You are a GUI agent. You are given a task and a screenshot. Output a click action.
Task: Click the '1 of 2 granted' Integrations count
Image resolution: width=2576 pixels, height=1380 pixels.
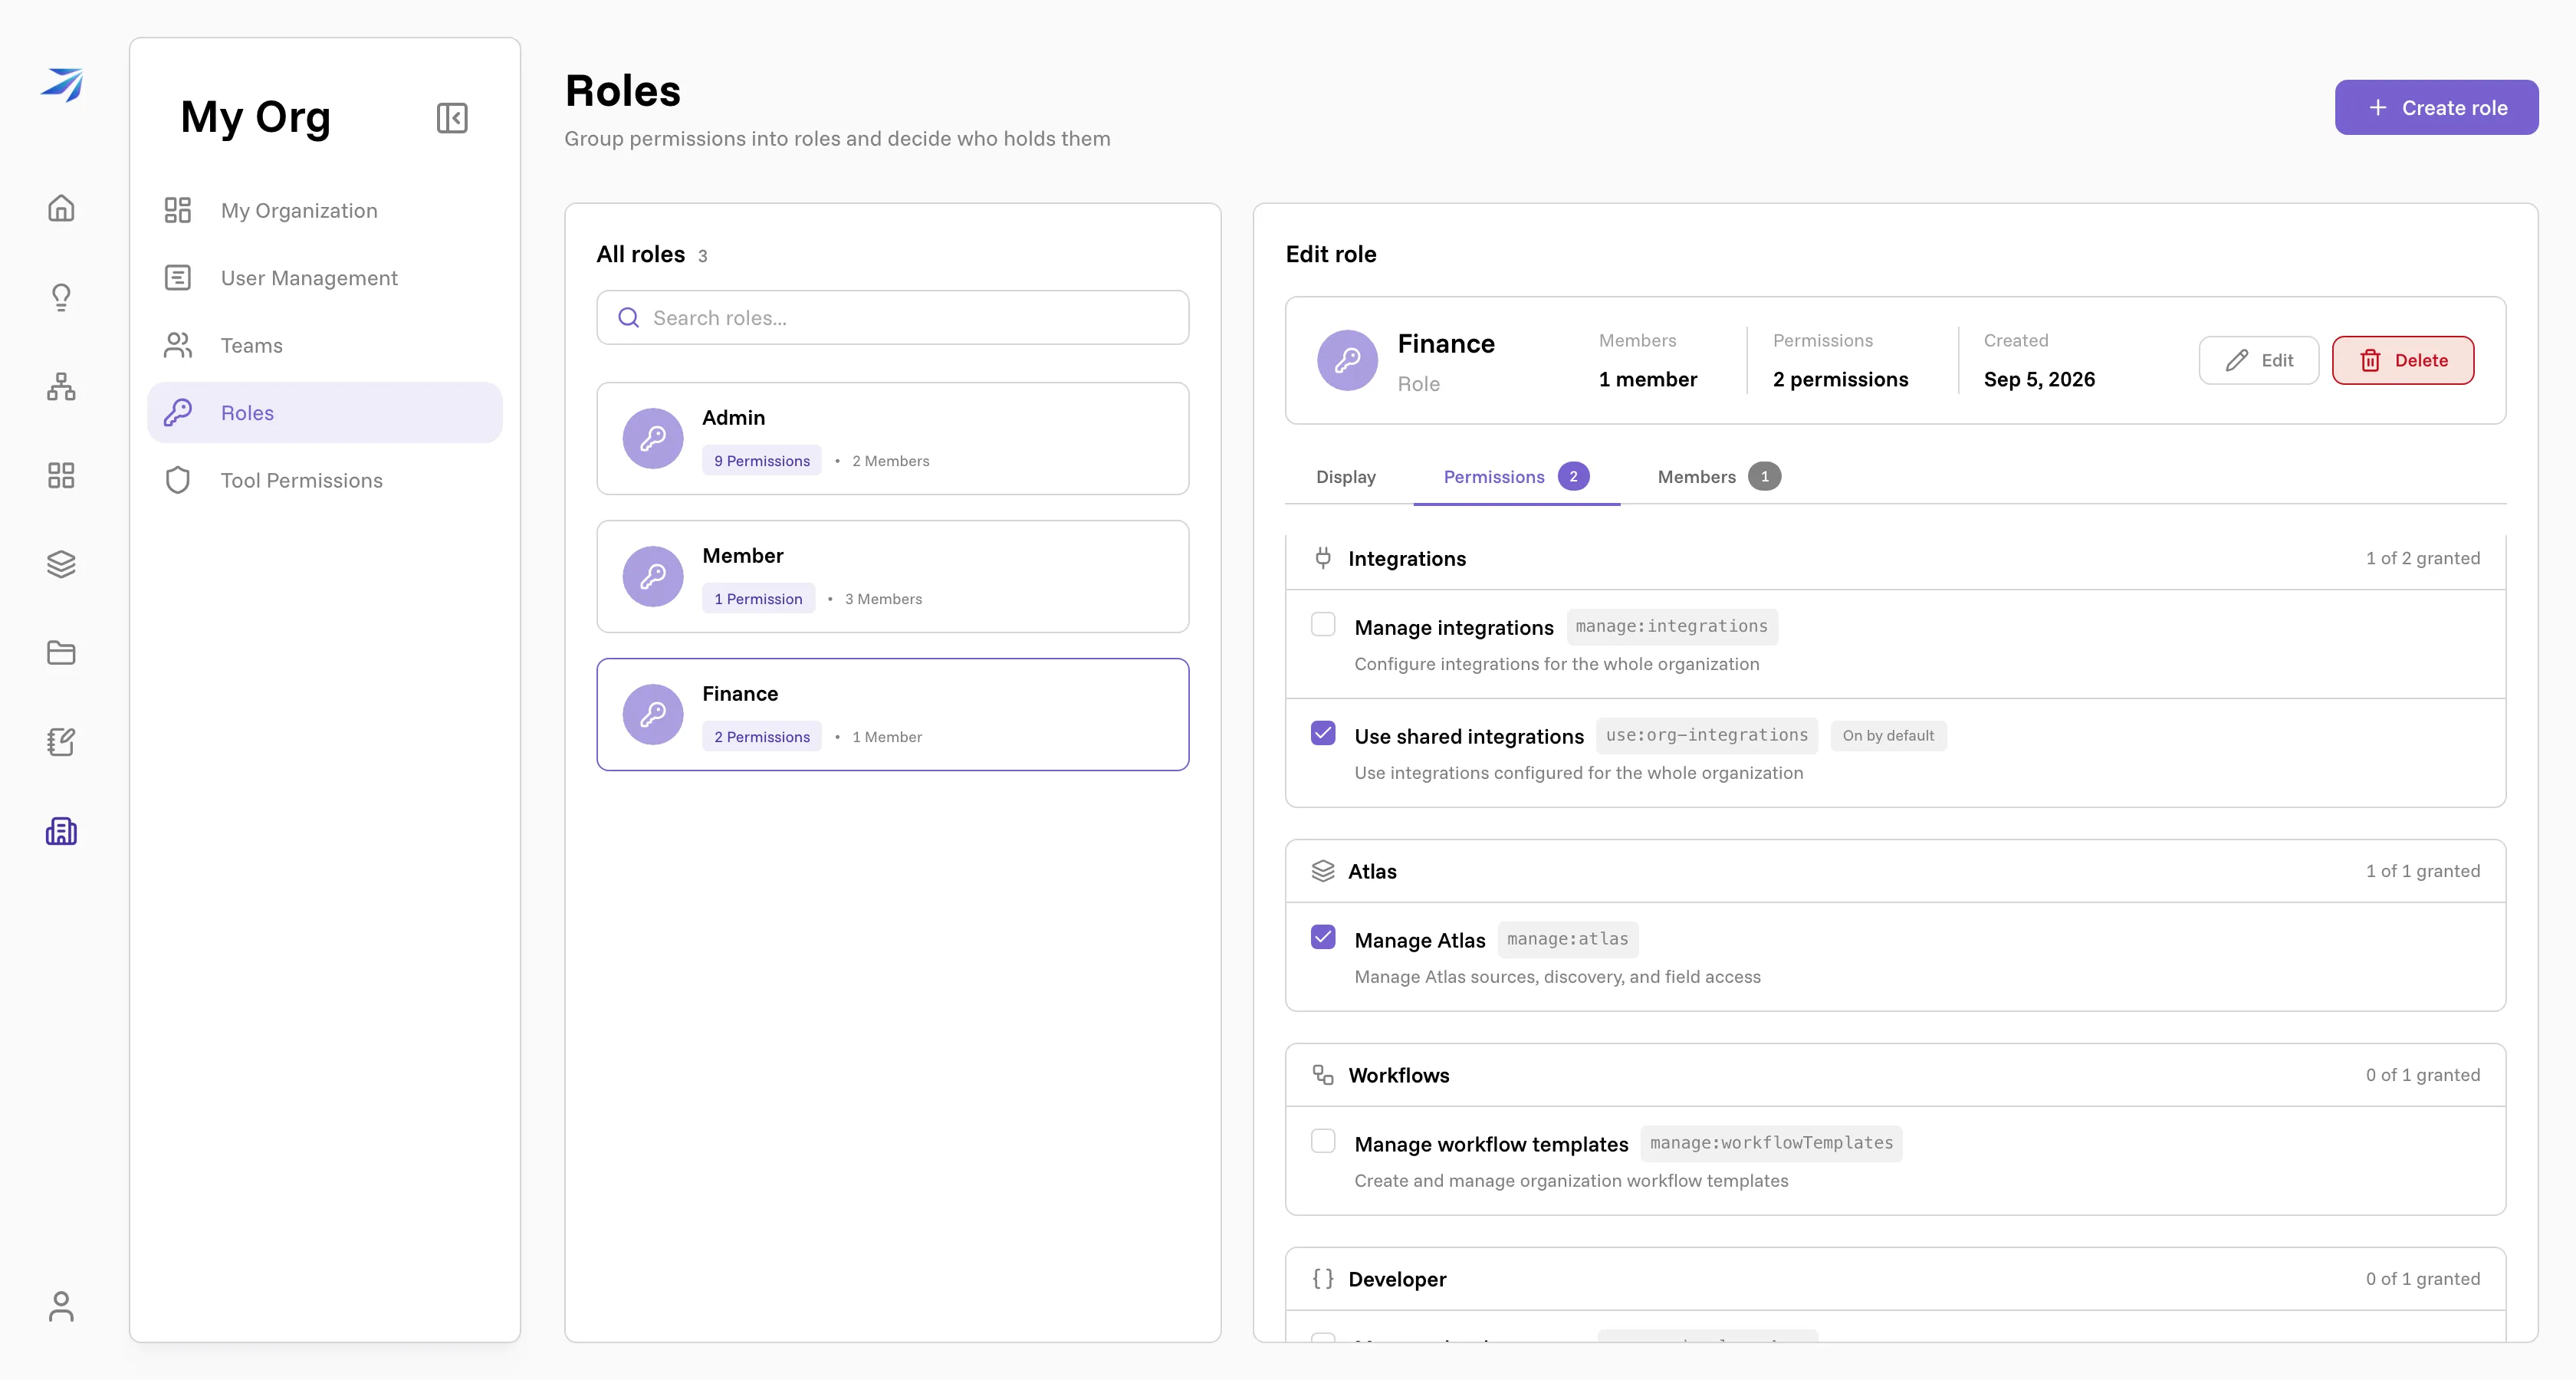2422,558
